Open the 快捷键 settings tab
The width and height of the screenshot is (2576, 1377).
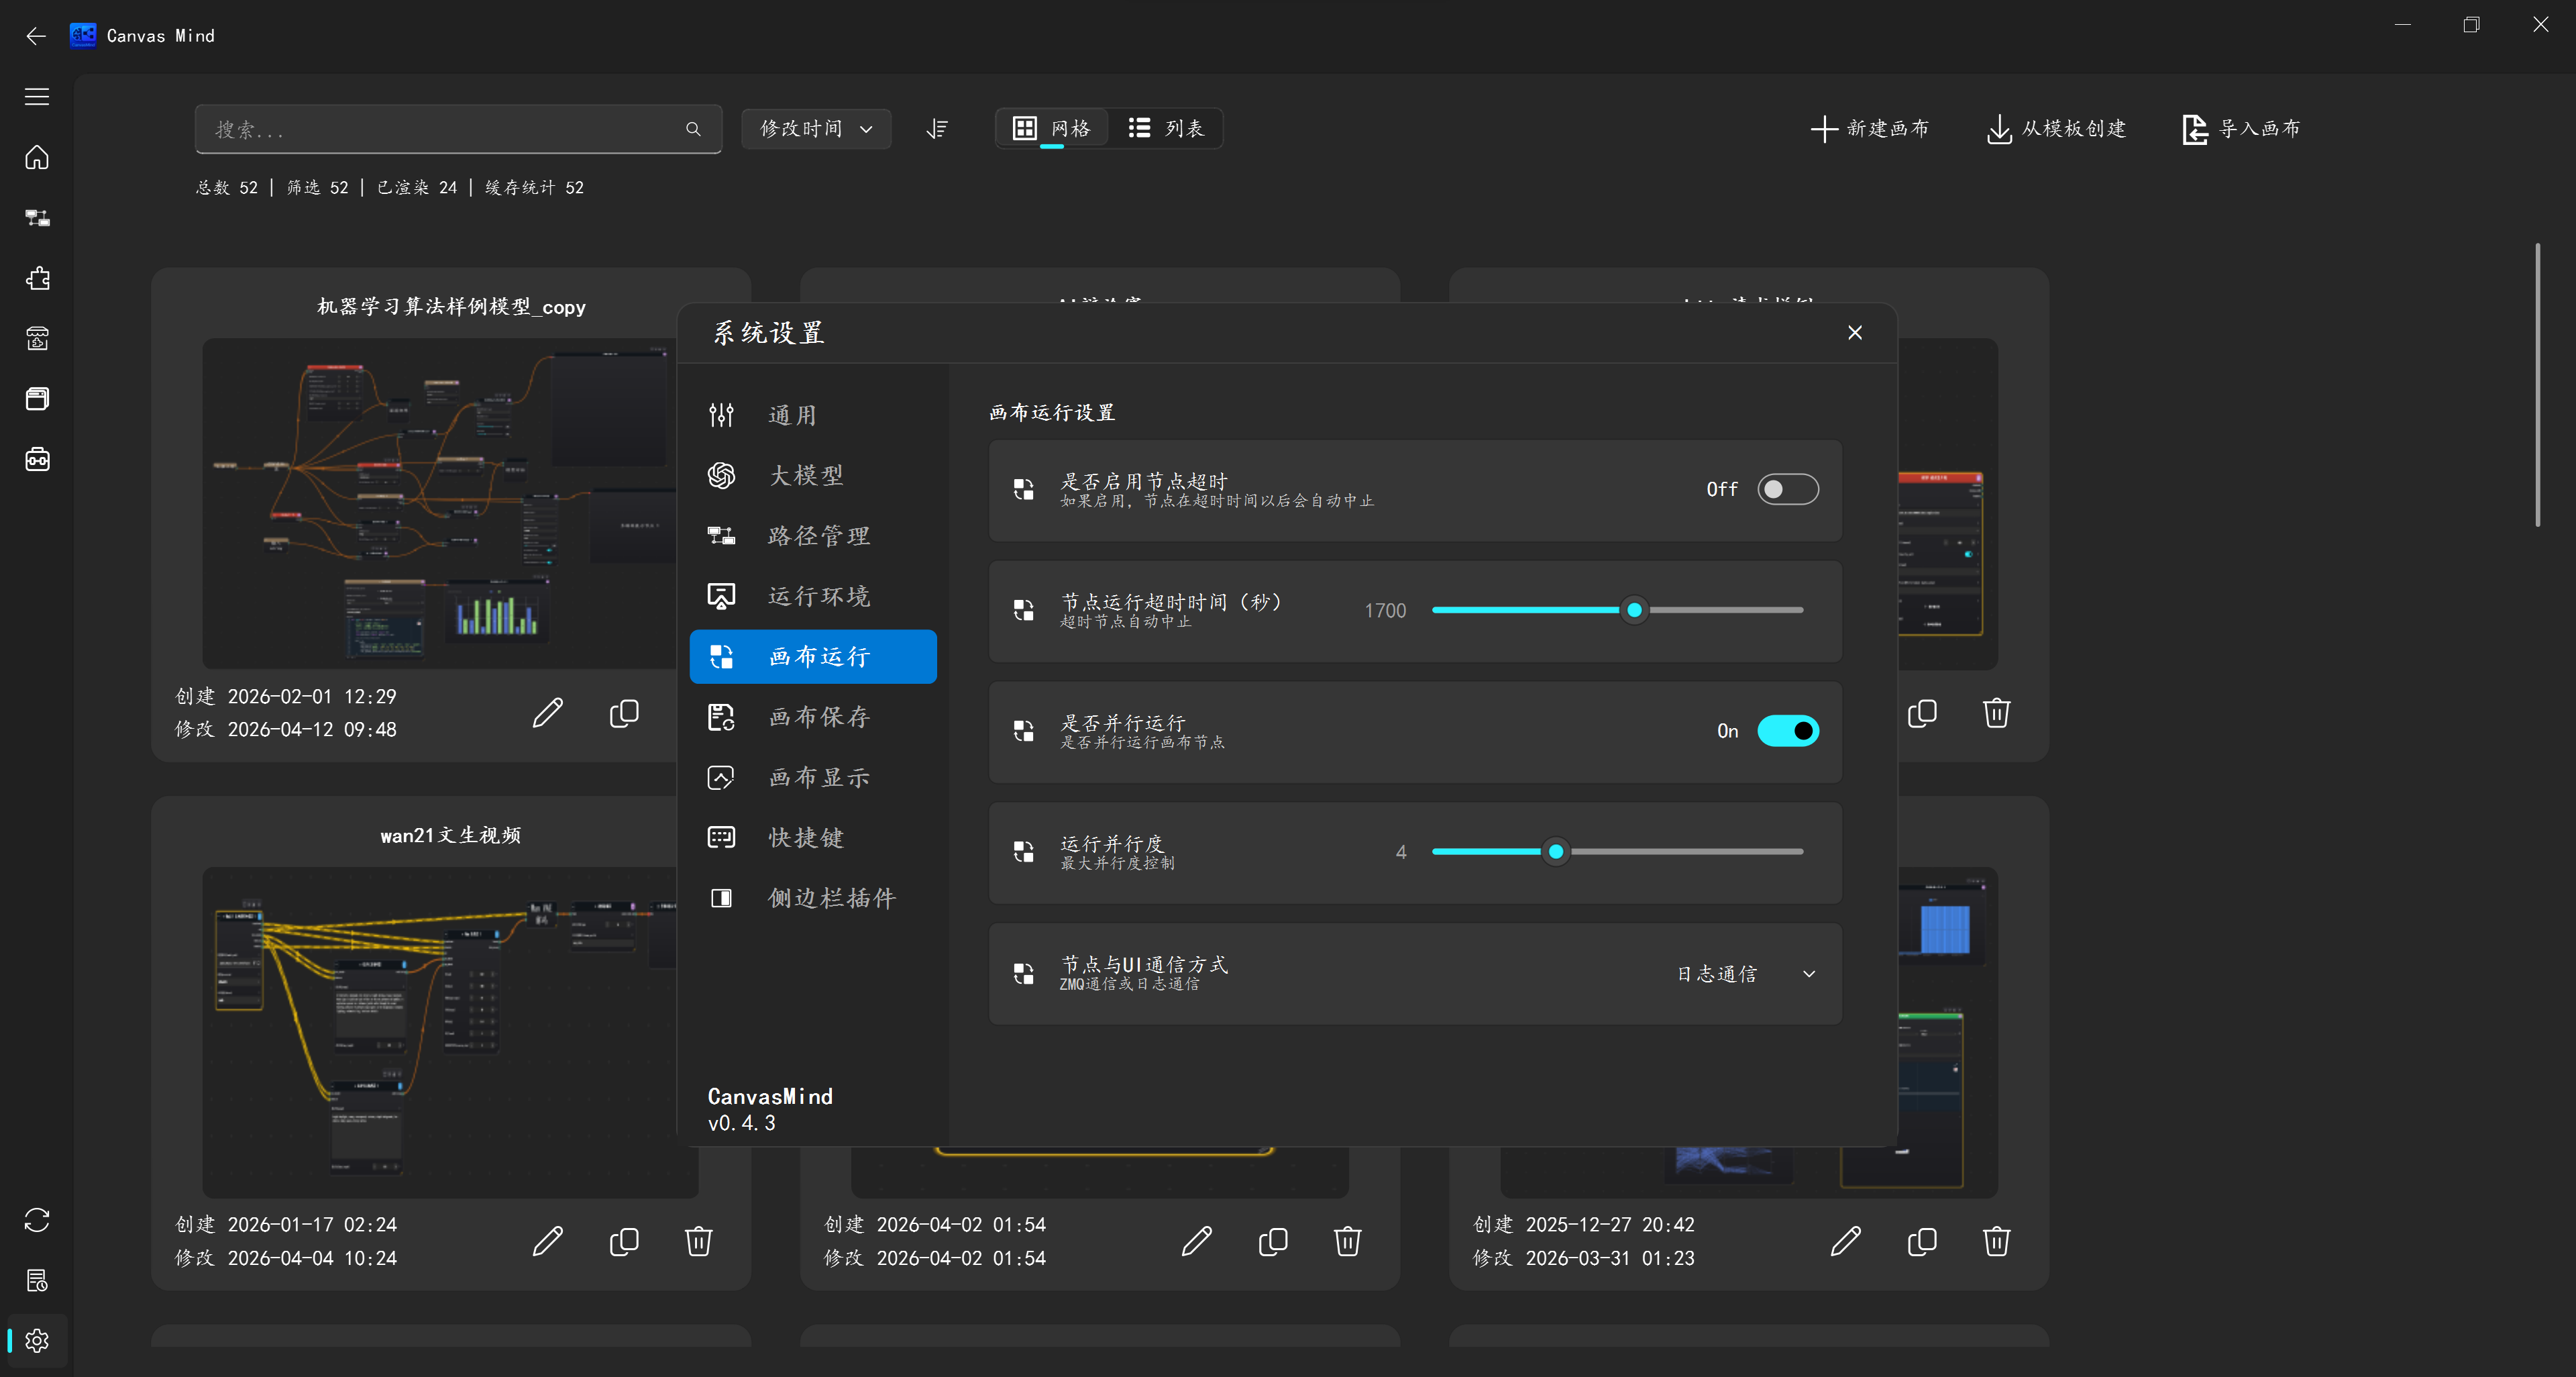pos(813,838)
